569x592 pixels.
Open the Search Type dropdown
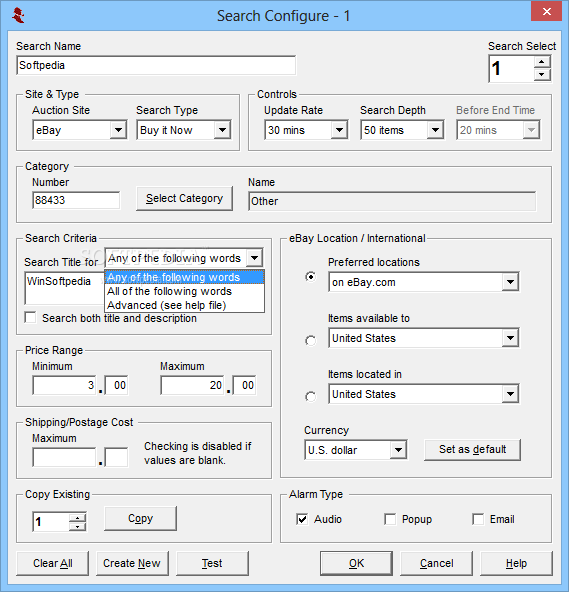pos(222,130)
